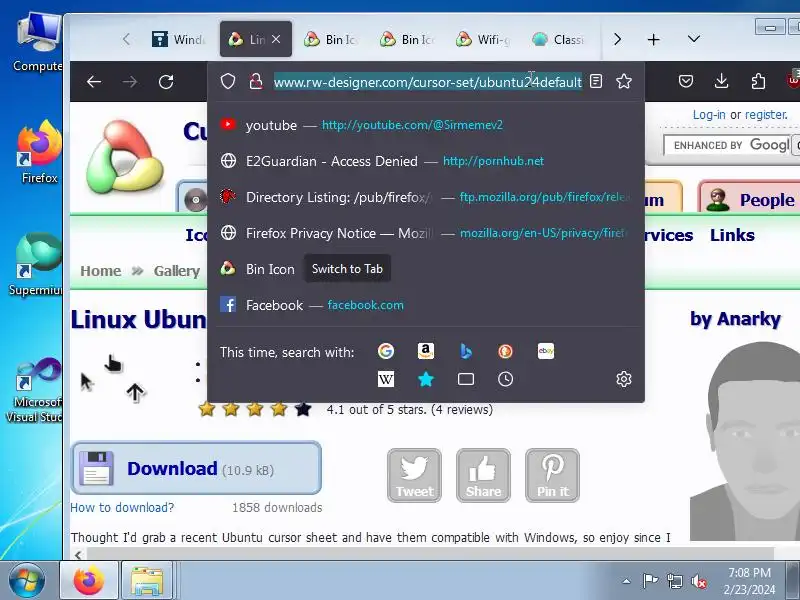This screenshot has height=600, width=800.
Task: Click the network tray icon
Action: tap(674, 581)
